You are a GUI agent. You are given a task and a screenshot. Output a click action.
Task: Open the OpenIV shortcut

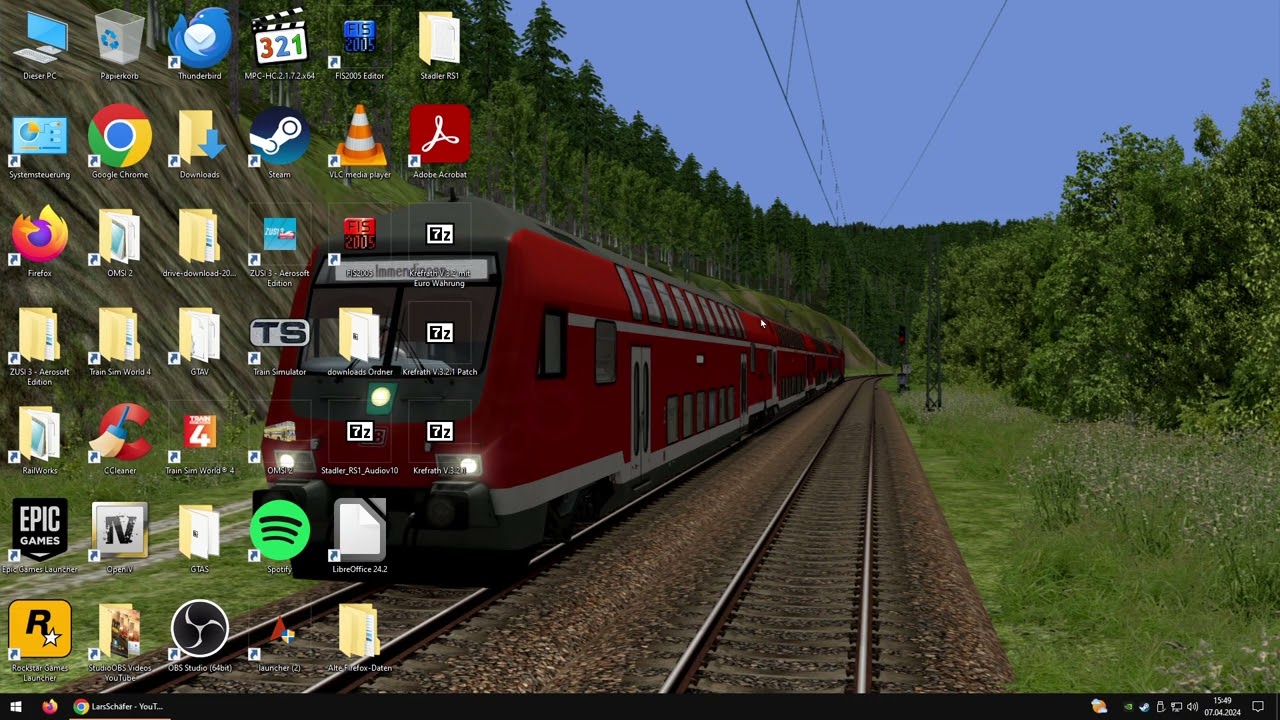120,539
